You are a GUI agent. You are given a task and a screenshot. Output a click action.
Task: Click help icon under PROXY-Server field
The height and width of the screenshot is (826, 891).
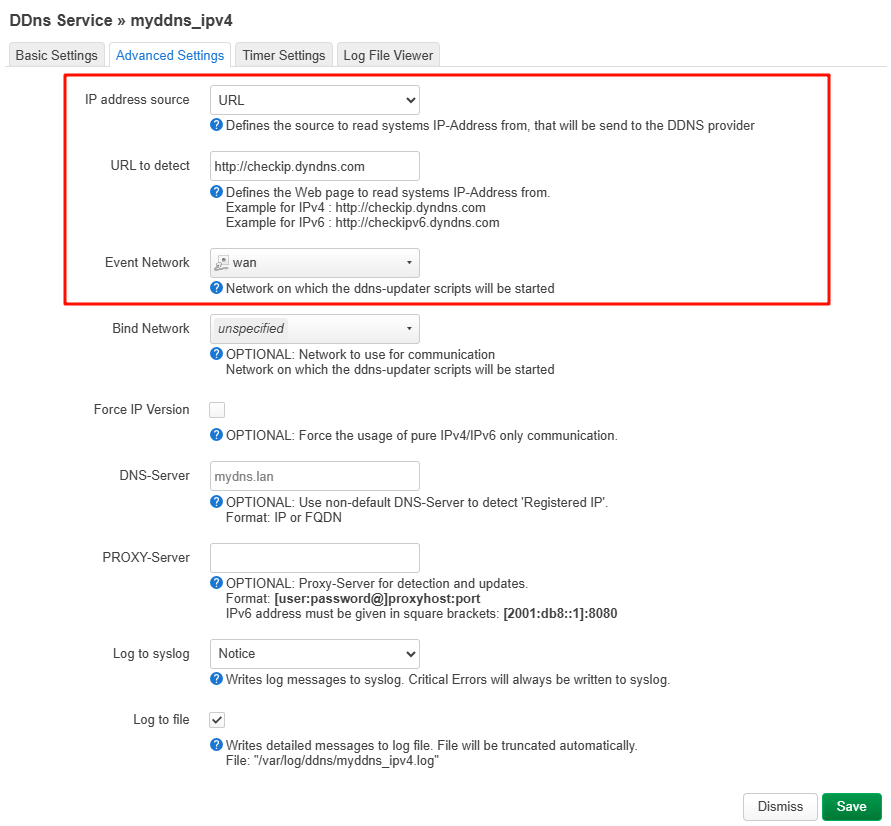pos(216,583)
